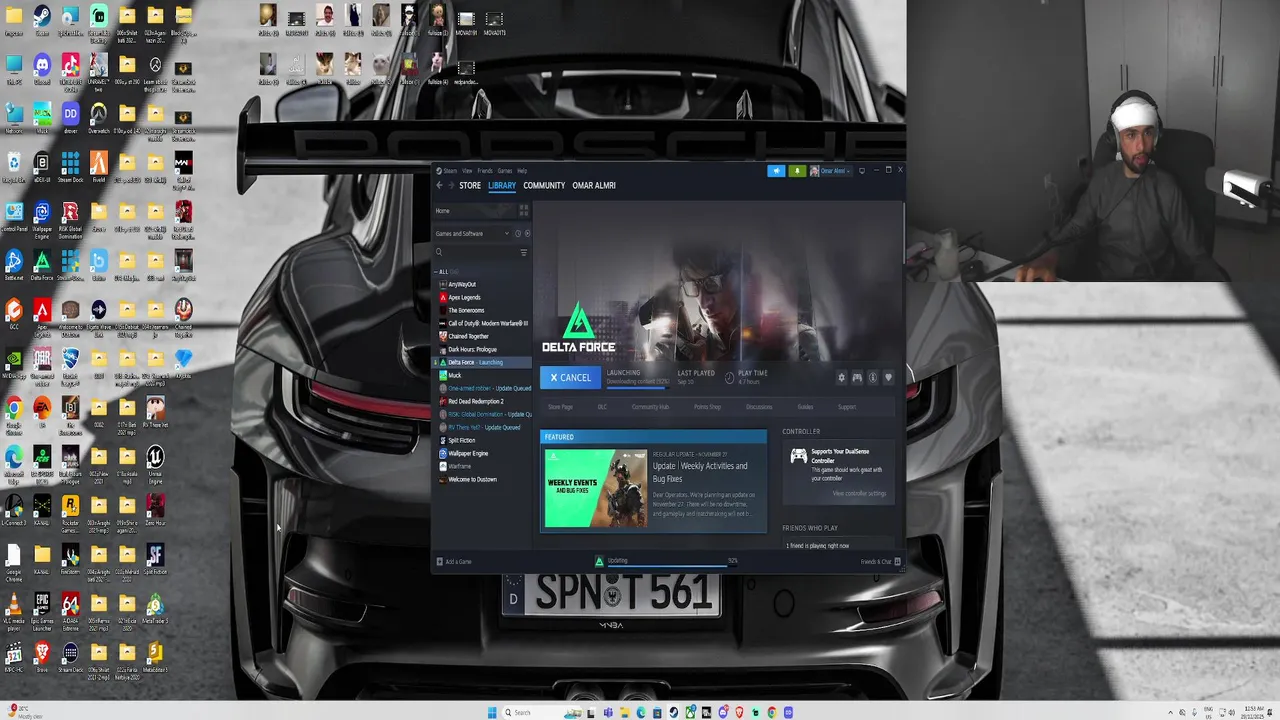Select Wallpaper Engine in library list

pos(468,454)
